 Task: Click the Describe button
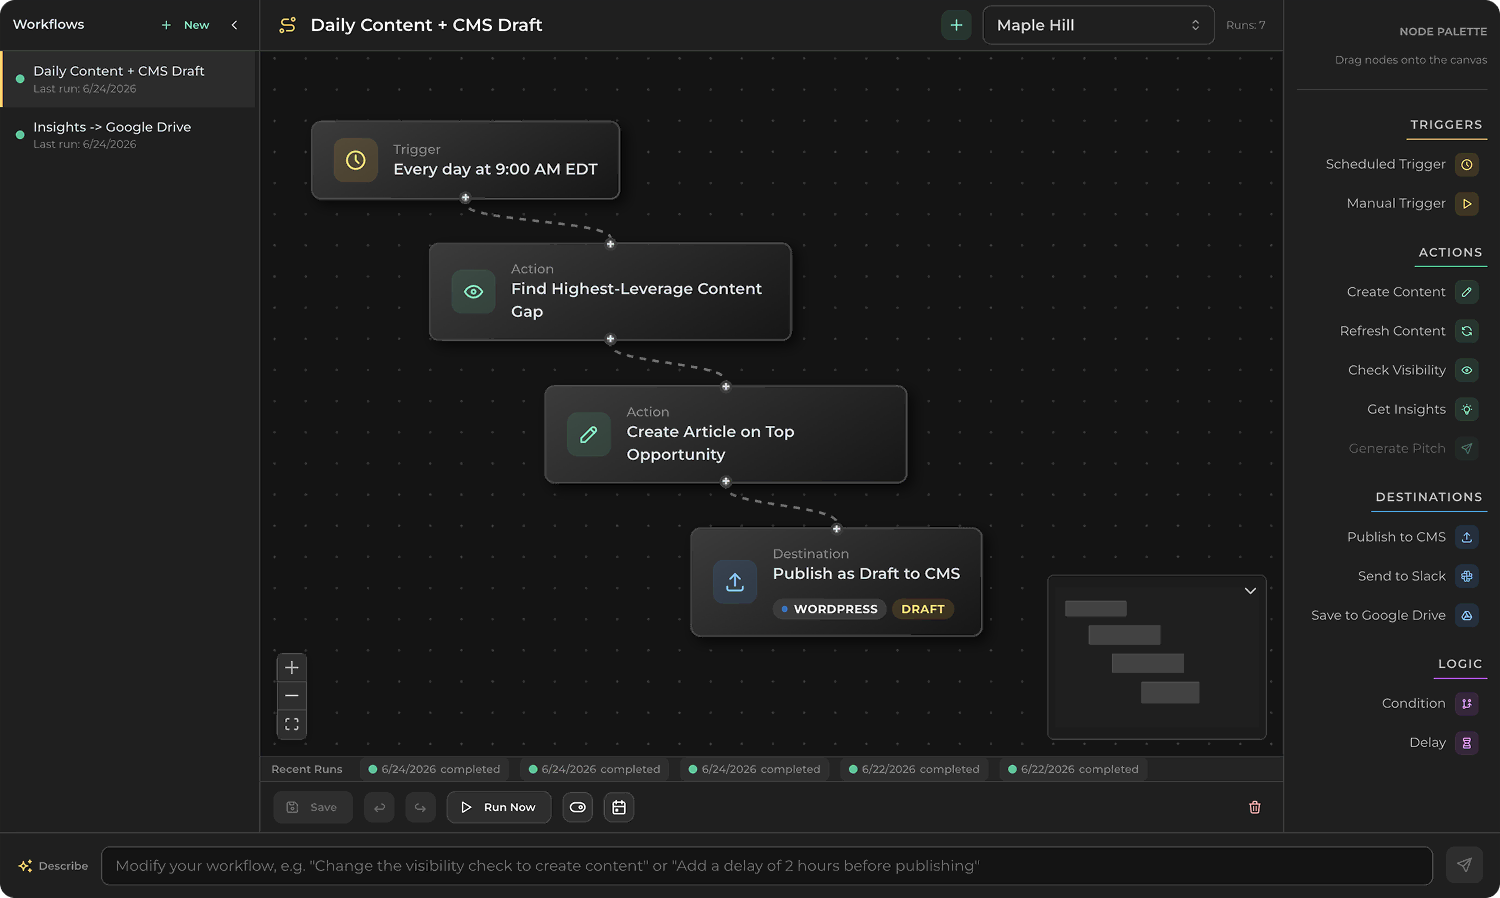tap(54, 866)
